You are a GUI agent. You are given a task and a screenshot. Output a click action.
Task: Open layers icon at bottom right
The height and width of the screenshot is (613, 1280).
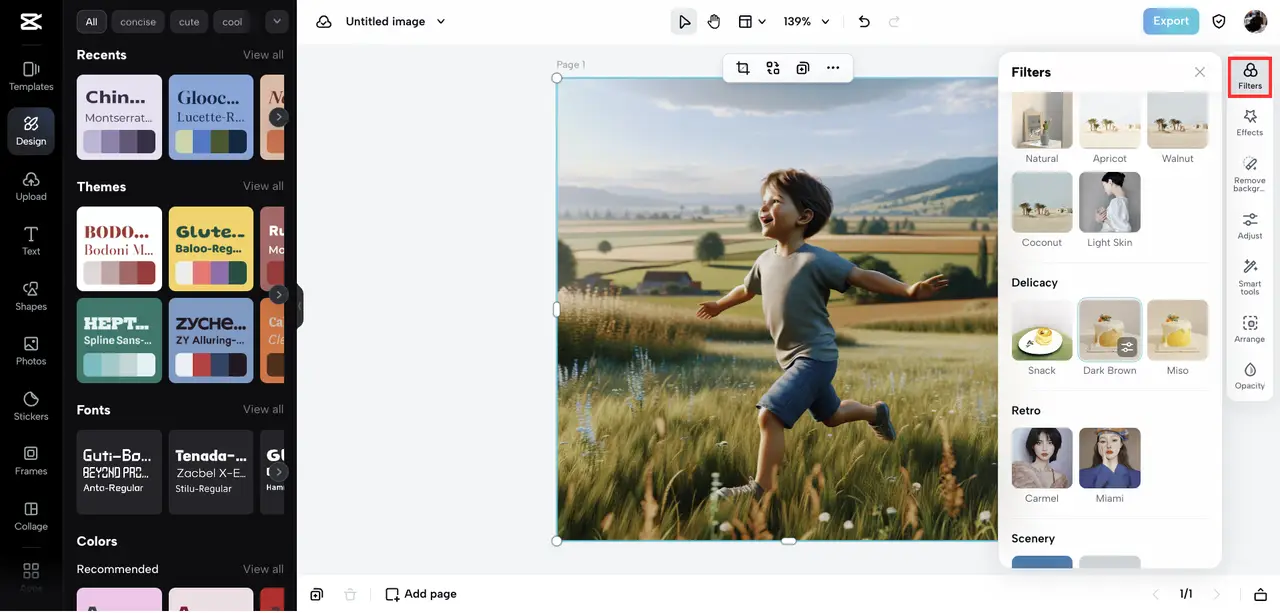(1261, 594)
